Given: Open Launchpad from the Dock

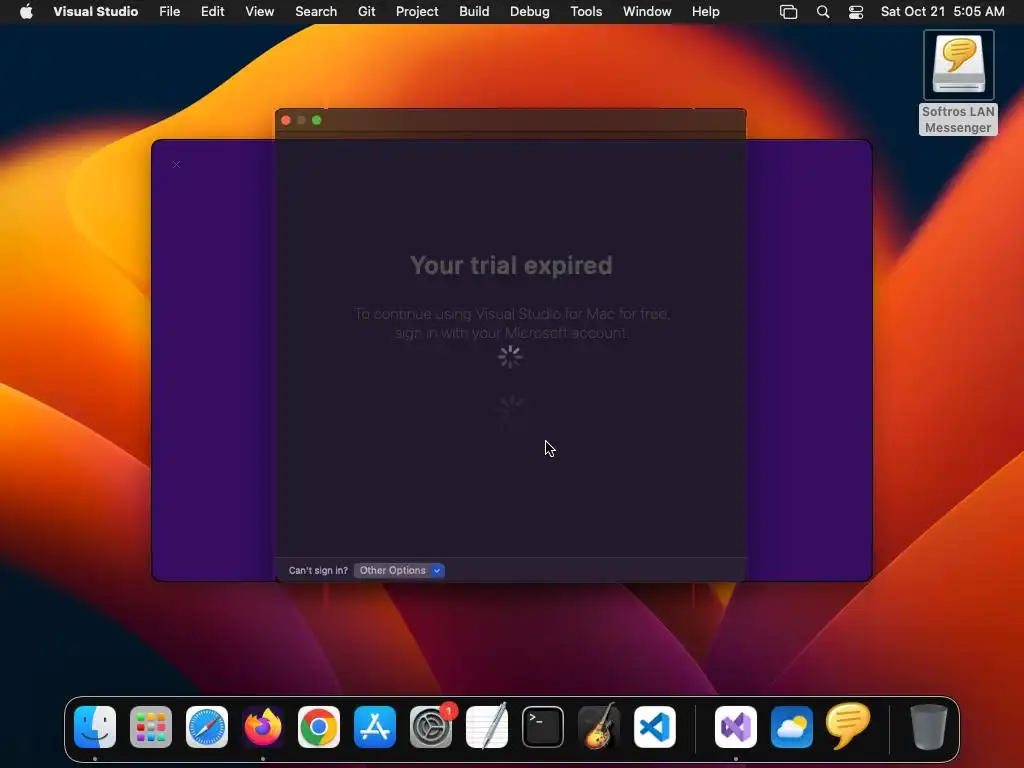Looking at the screenshot, I should pos(151,727).
